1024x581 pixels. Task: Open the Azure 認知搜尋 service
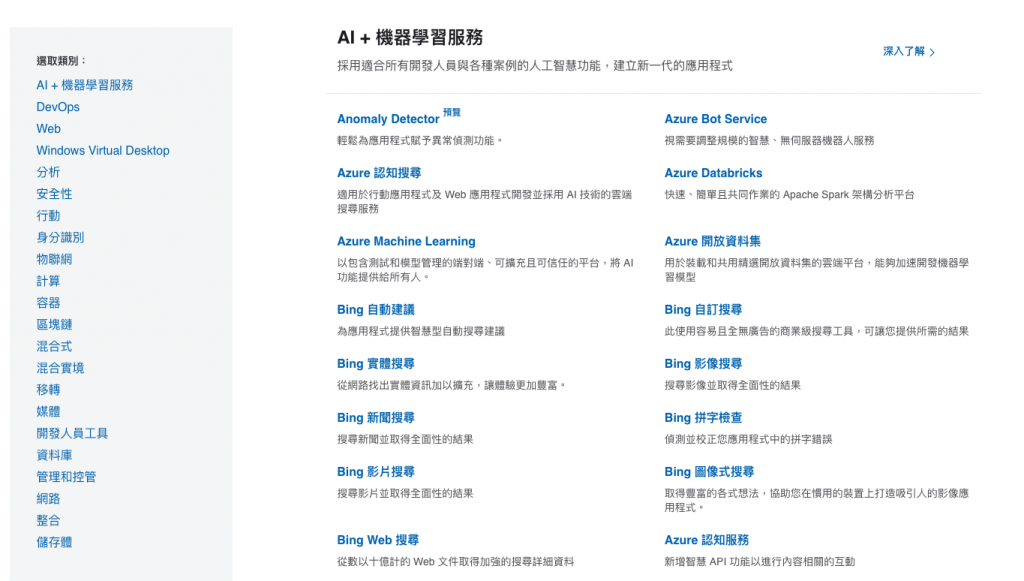click(x=379, y=173)
